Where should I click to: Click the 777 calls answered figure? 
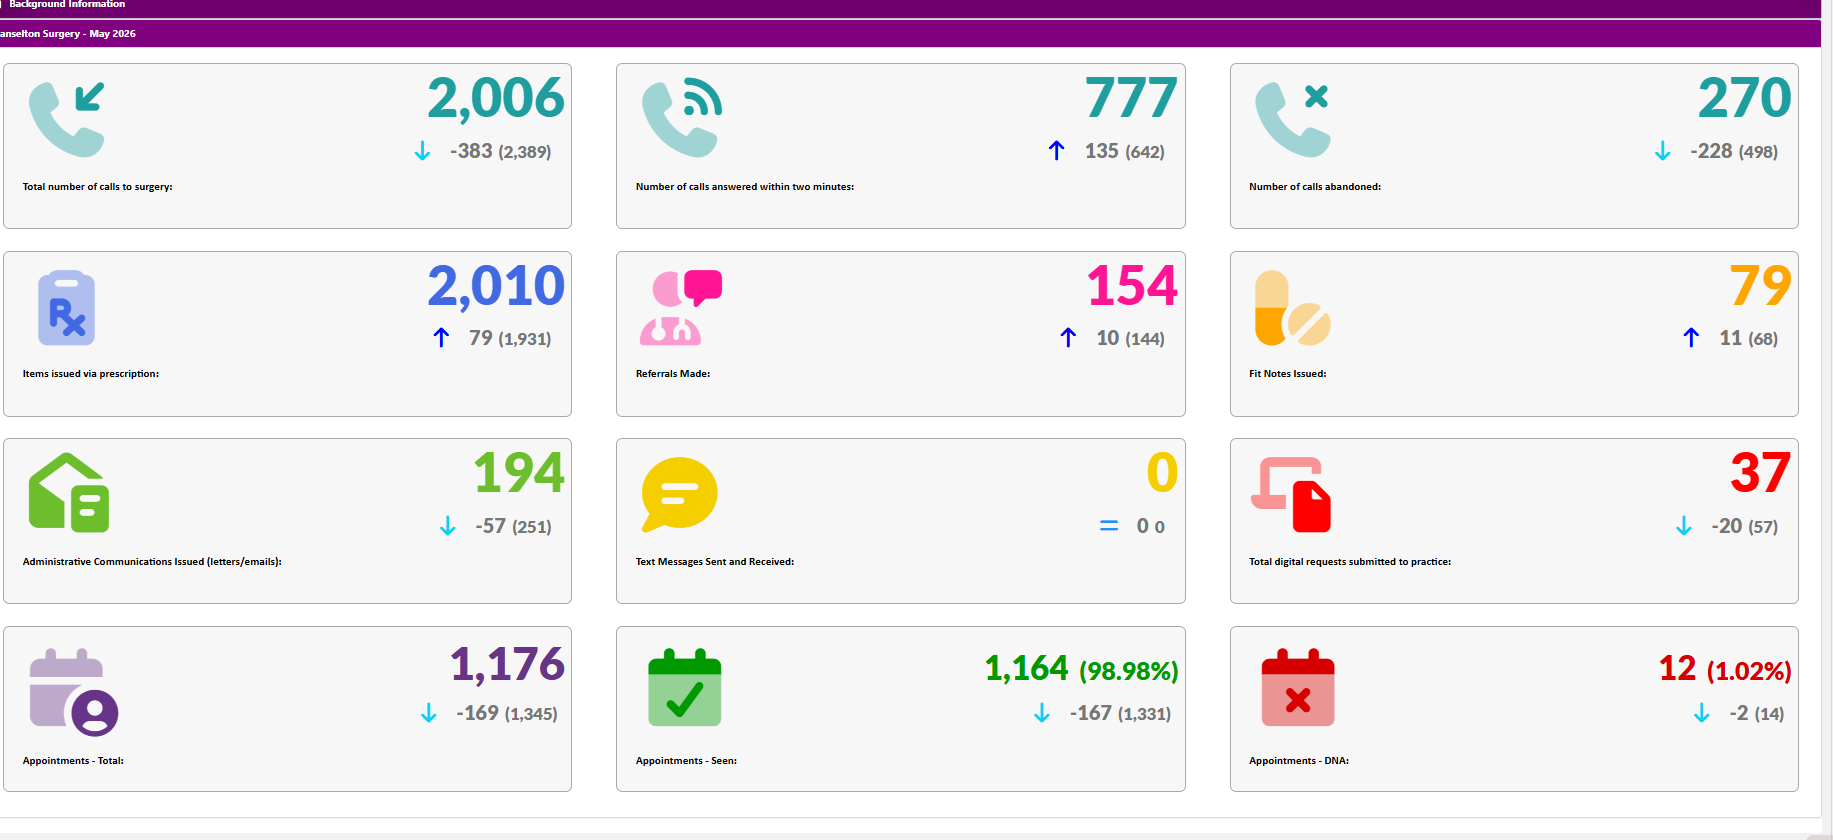[x=1132, y=98]
